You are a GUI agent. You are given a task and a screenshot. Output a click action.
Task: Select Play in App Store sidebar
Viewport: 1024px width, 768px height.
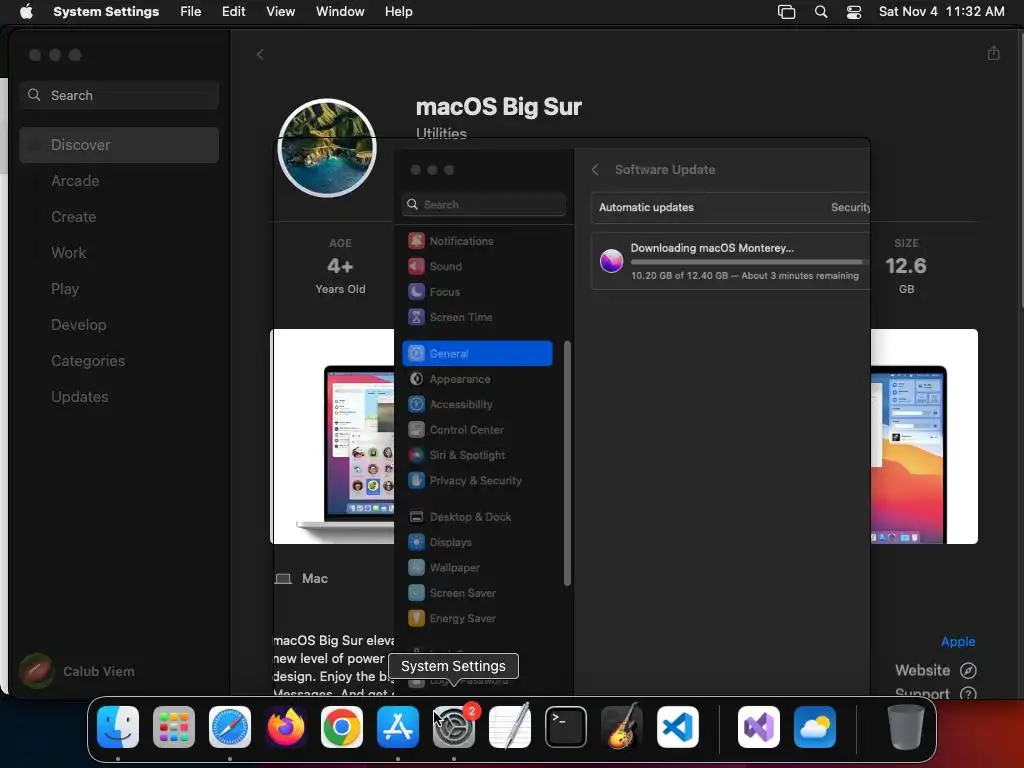[119, 289]
